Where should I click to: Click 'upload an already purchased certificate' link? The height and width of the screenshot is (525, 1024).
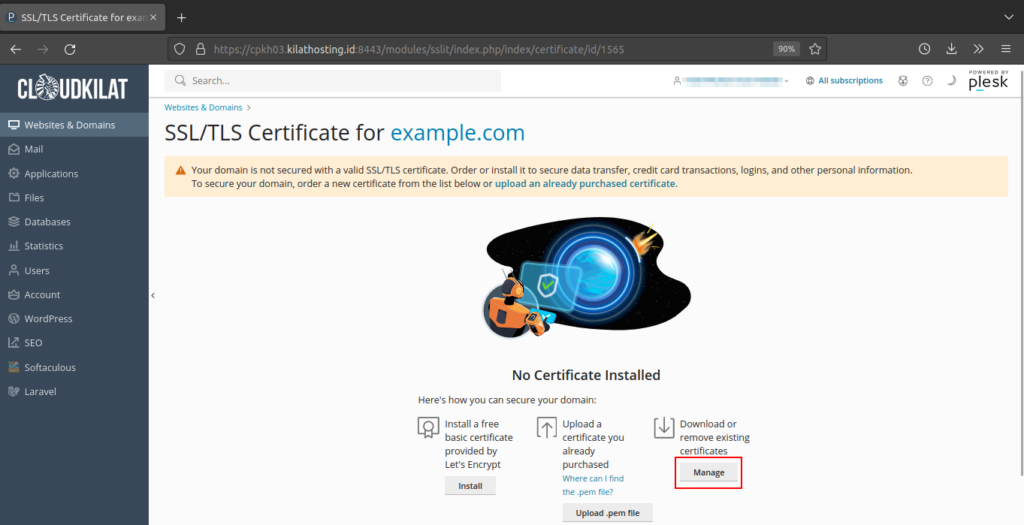(585, 184)
